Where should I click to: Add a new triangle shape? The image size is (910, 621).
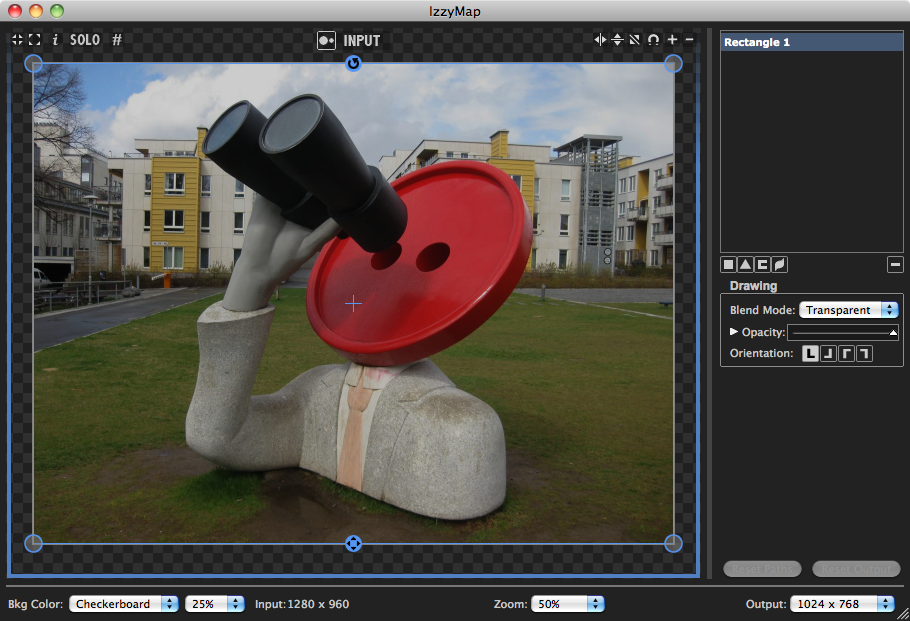(745, 265)
